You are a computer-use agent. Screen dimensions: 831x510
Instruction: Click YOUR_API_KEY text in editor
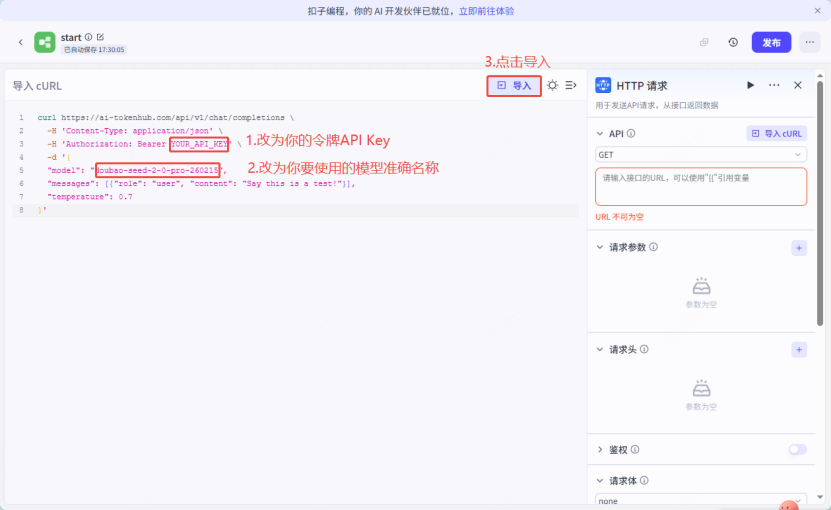(199, 144)
